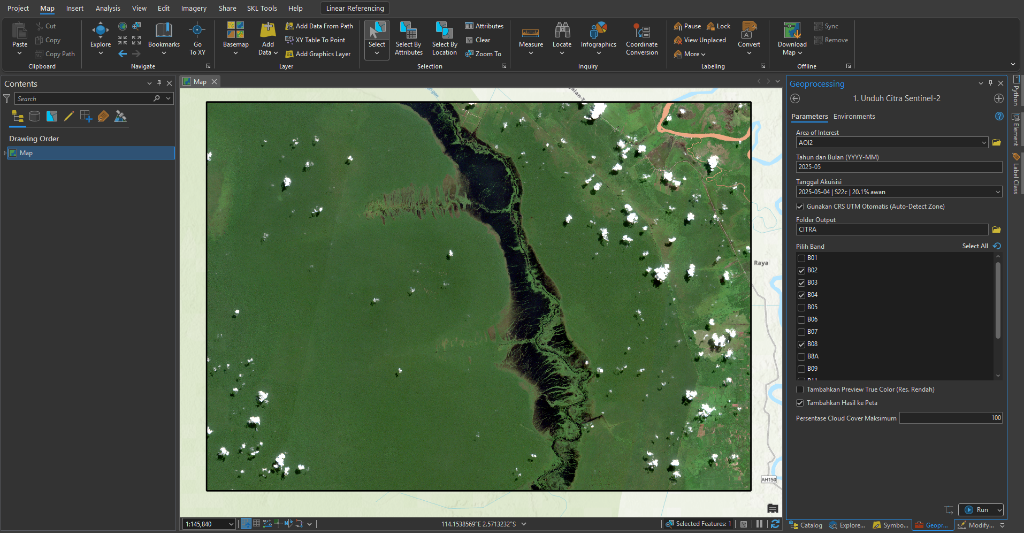Viewport: 1024px width, 533px height.
Task: Click the Measure tool
Action: (x=531, y=38)
